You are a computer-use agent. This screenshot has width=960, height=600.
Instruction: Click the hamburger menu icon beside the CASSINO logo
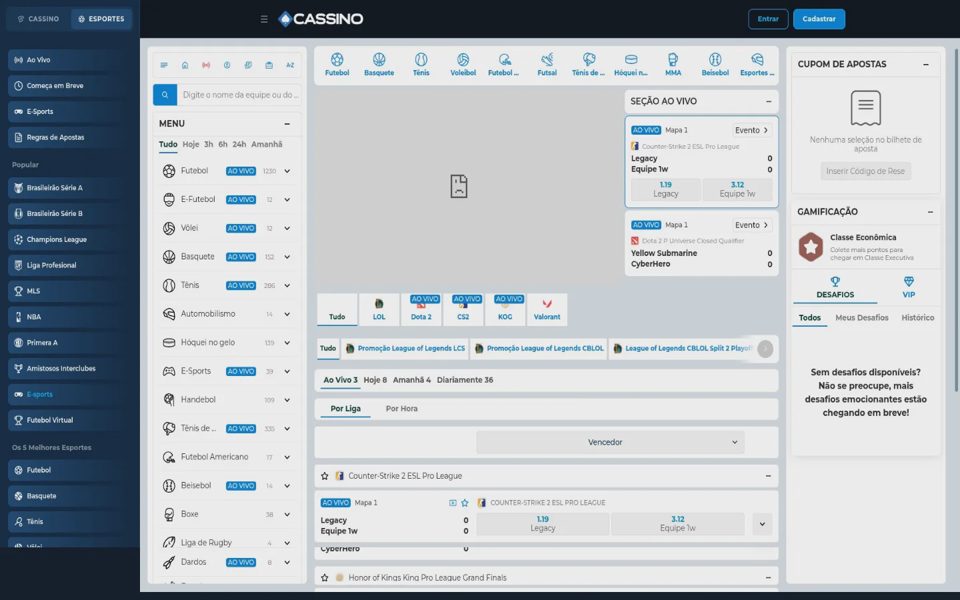coord(264,19)
